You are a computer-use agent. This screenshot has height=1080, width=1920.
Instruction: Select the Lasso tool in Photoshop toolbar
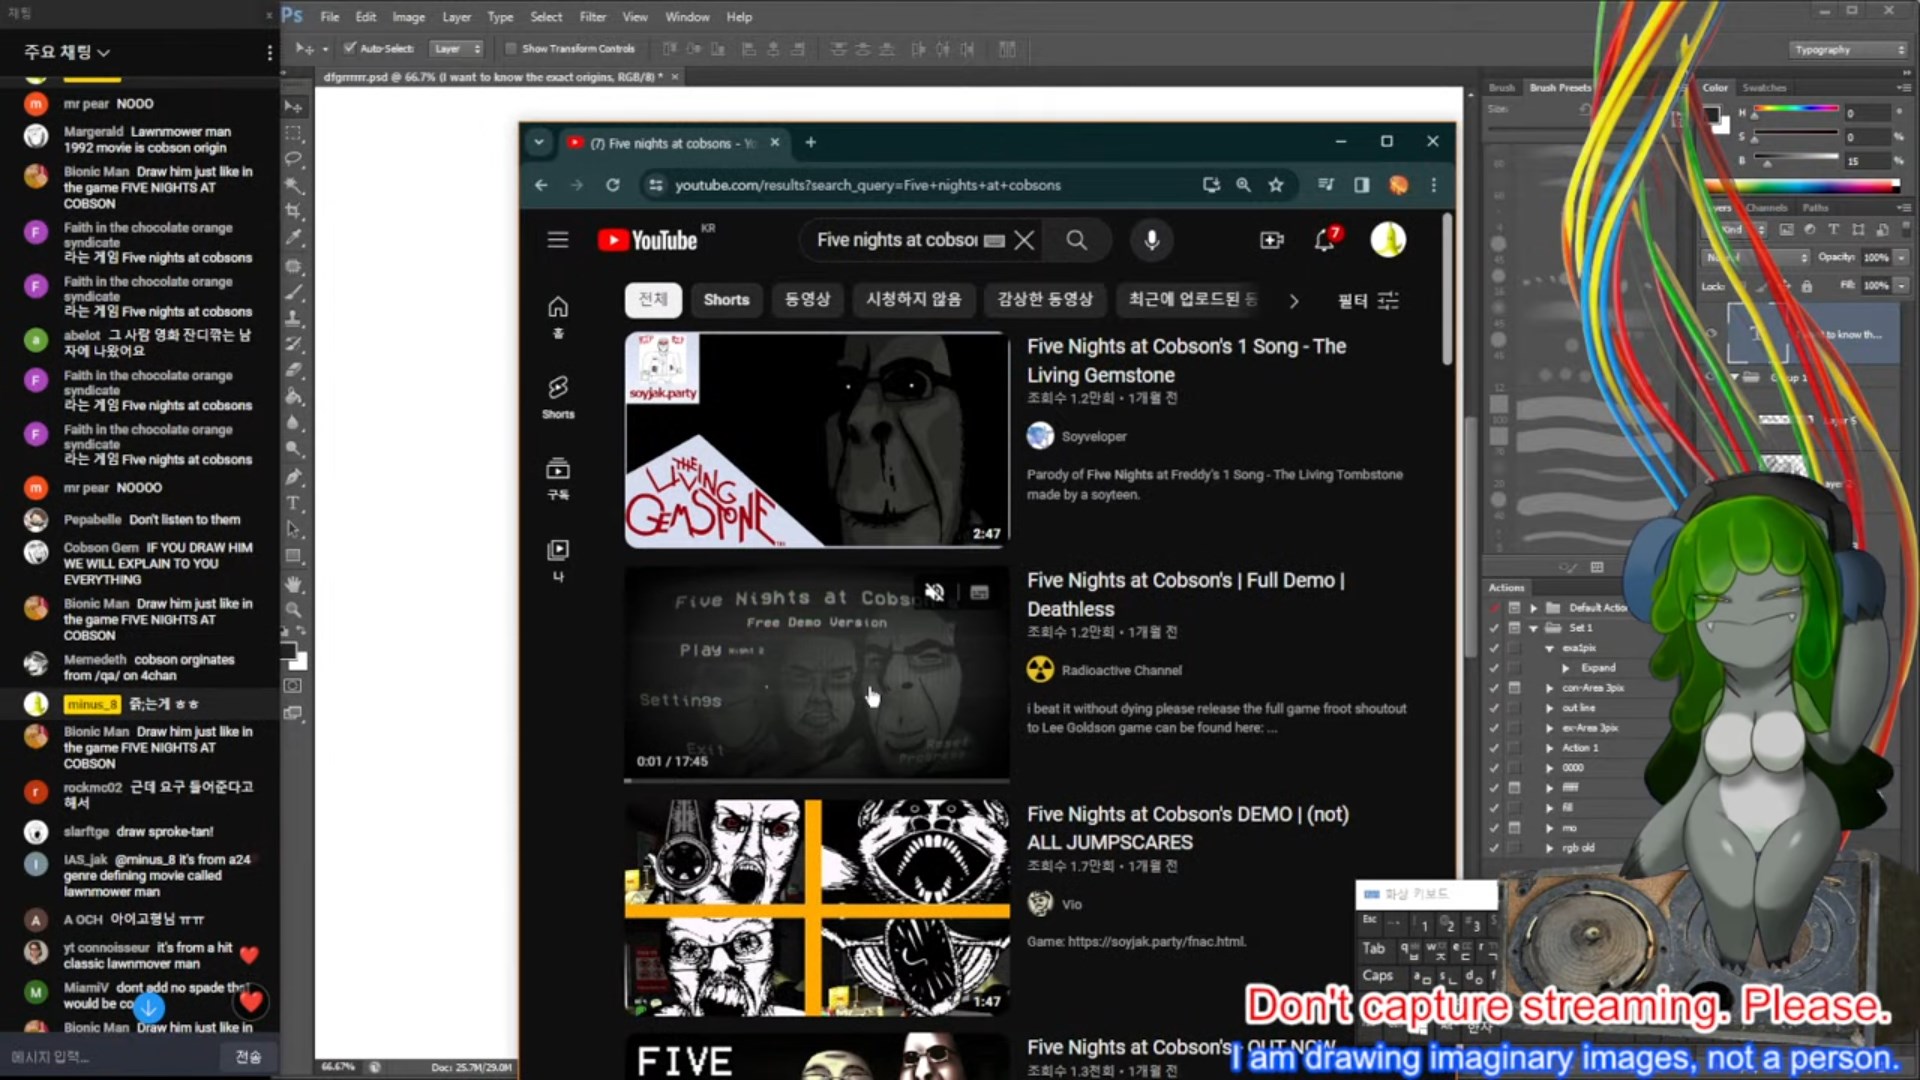[293, 158]
